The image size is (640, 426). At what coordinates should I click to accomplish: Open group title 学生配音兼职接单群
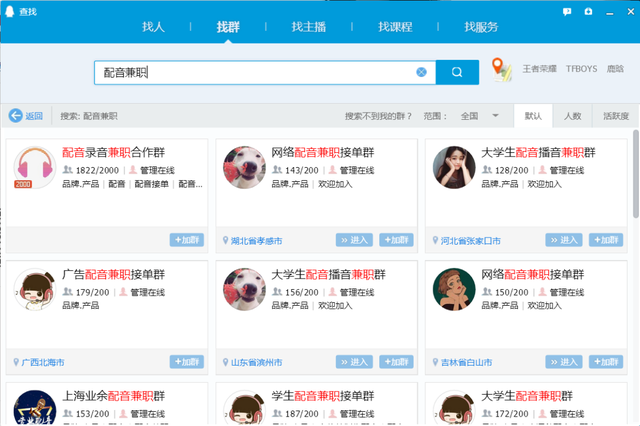(323, 396)
